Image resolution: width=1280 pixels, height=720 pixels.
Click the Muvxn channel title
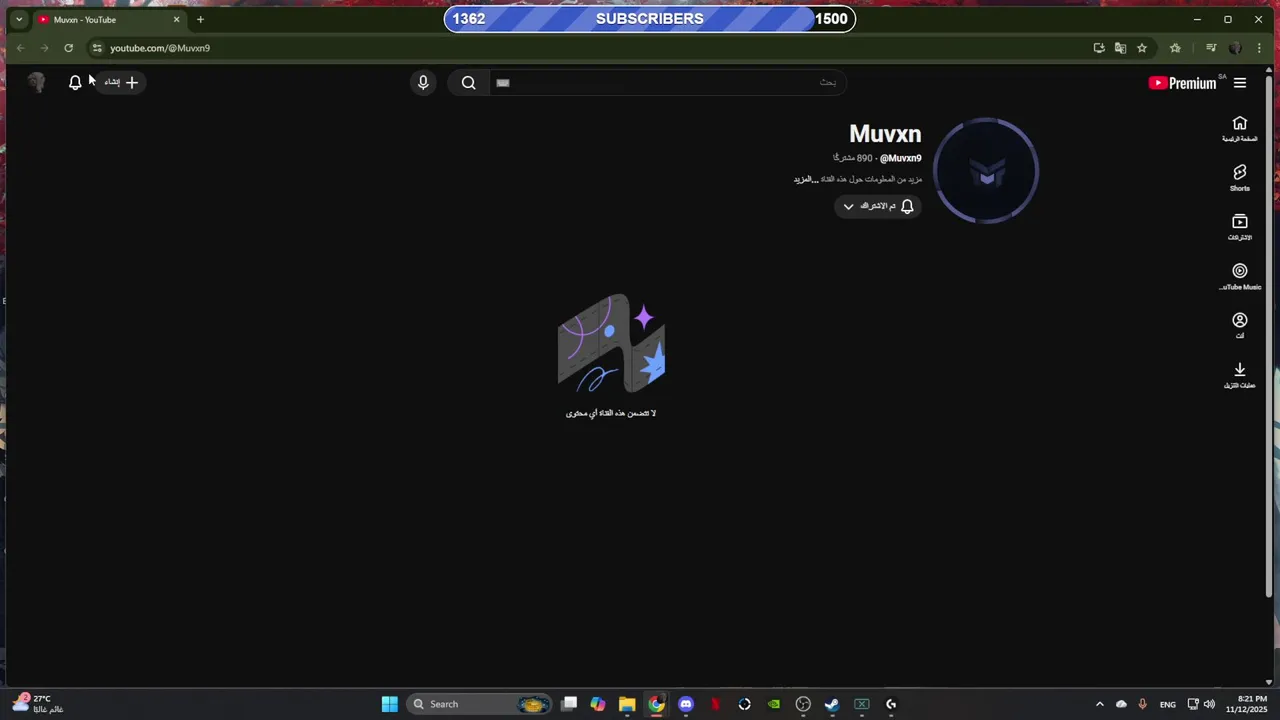pyautogui.click(x=885, y=134)
